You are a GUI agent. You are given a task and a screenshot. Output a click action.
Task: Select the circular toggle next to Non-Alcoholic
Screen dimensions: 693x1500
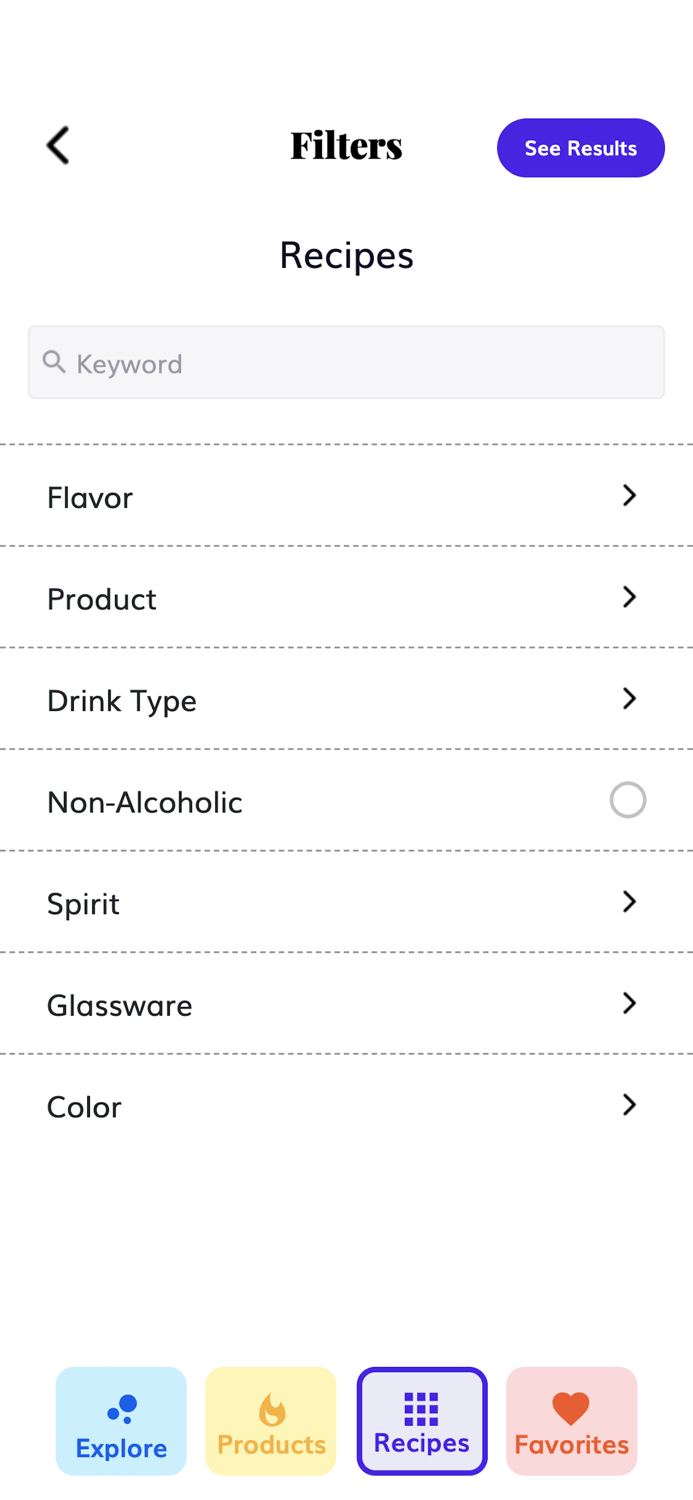point(629,799)
